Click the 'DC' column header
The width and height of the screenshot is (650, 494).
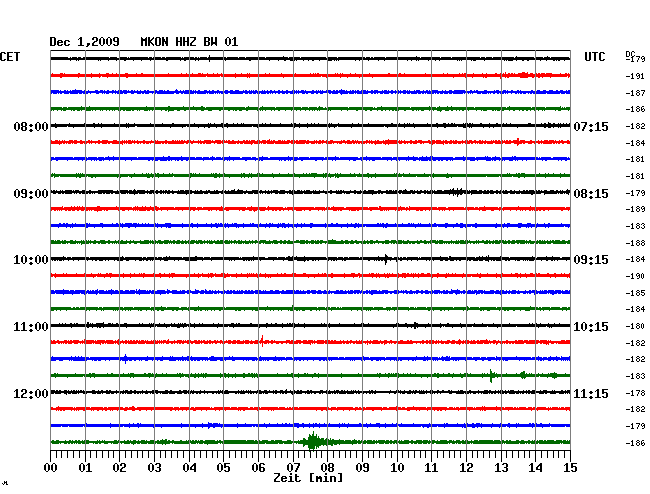(x=630, y=54)
